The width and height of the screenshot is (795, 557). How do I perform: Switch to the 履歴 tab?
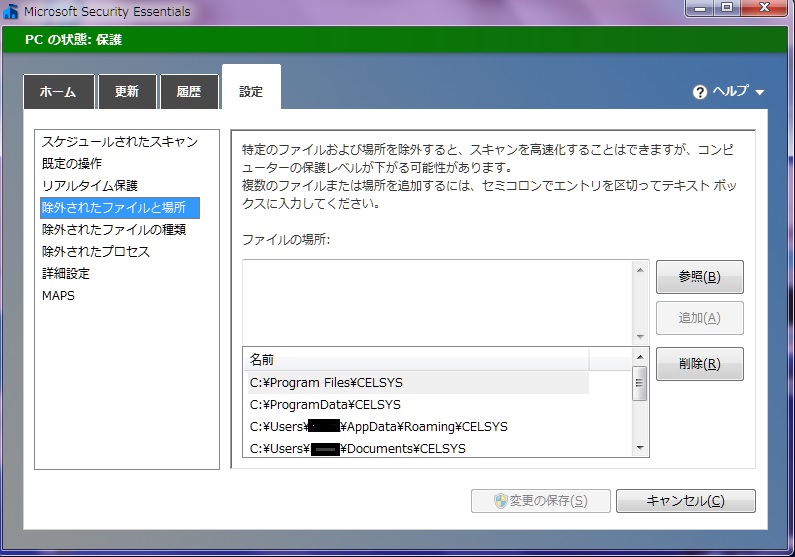(189, 92)
